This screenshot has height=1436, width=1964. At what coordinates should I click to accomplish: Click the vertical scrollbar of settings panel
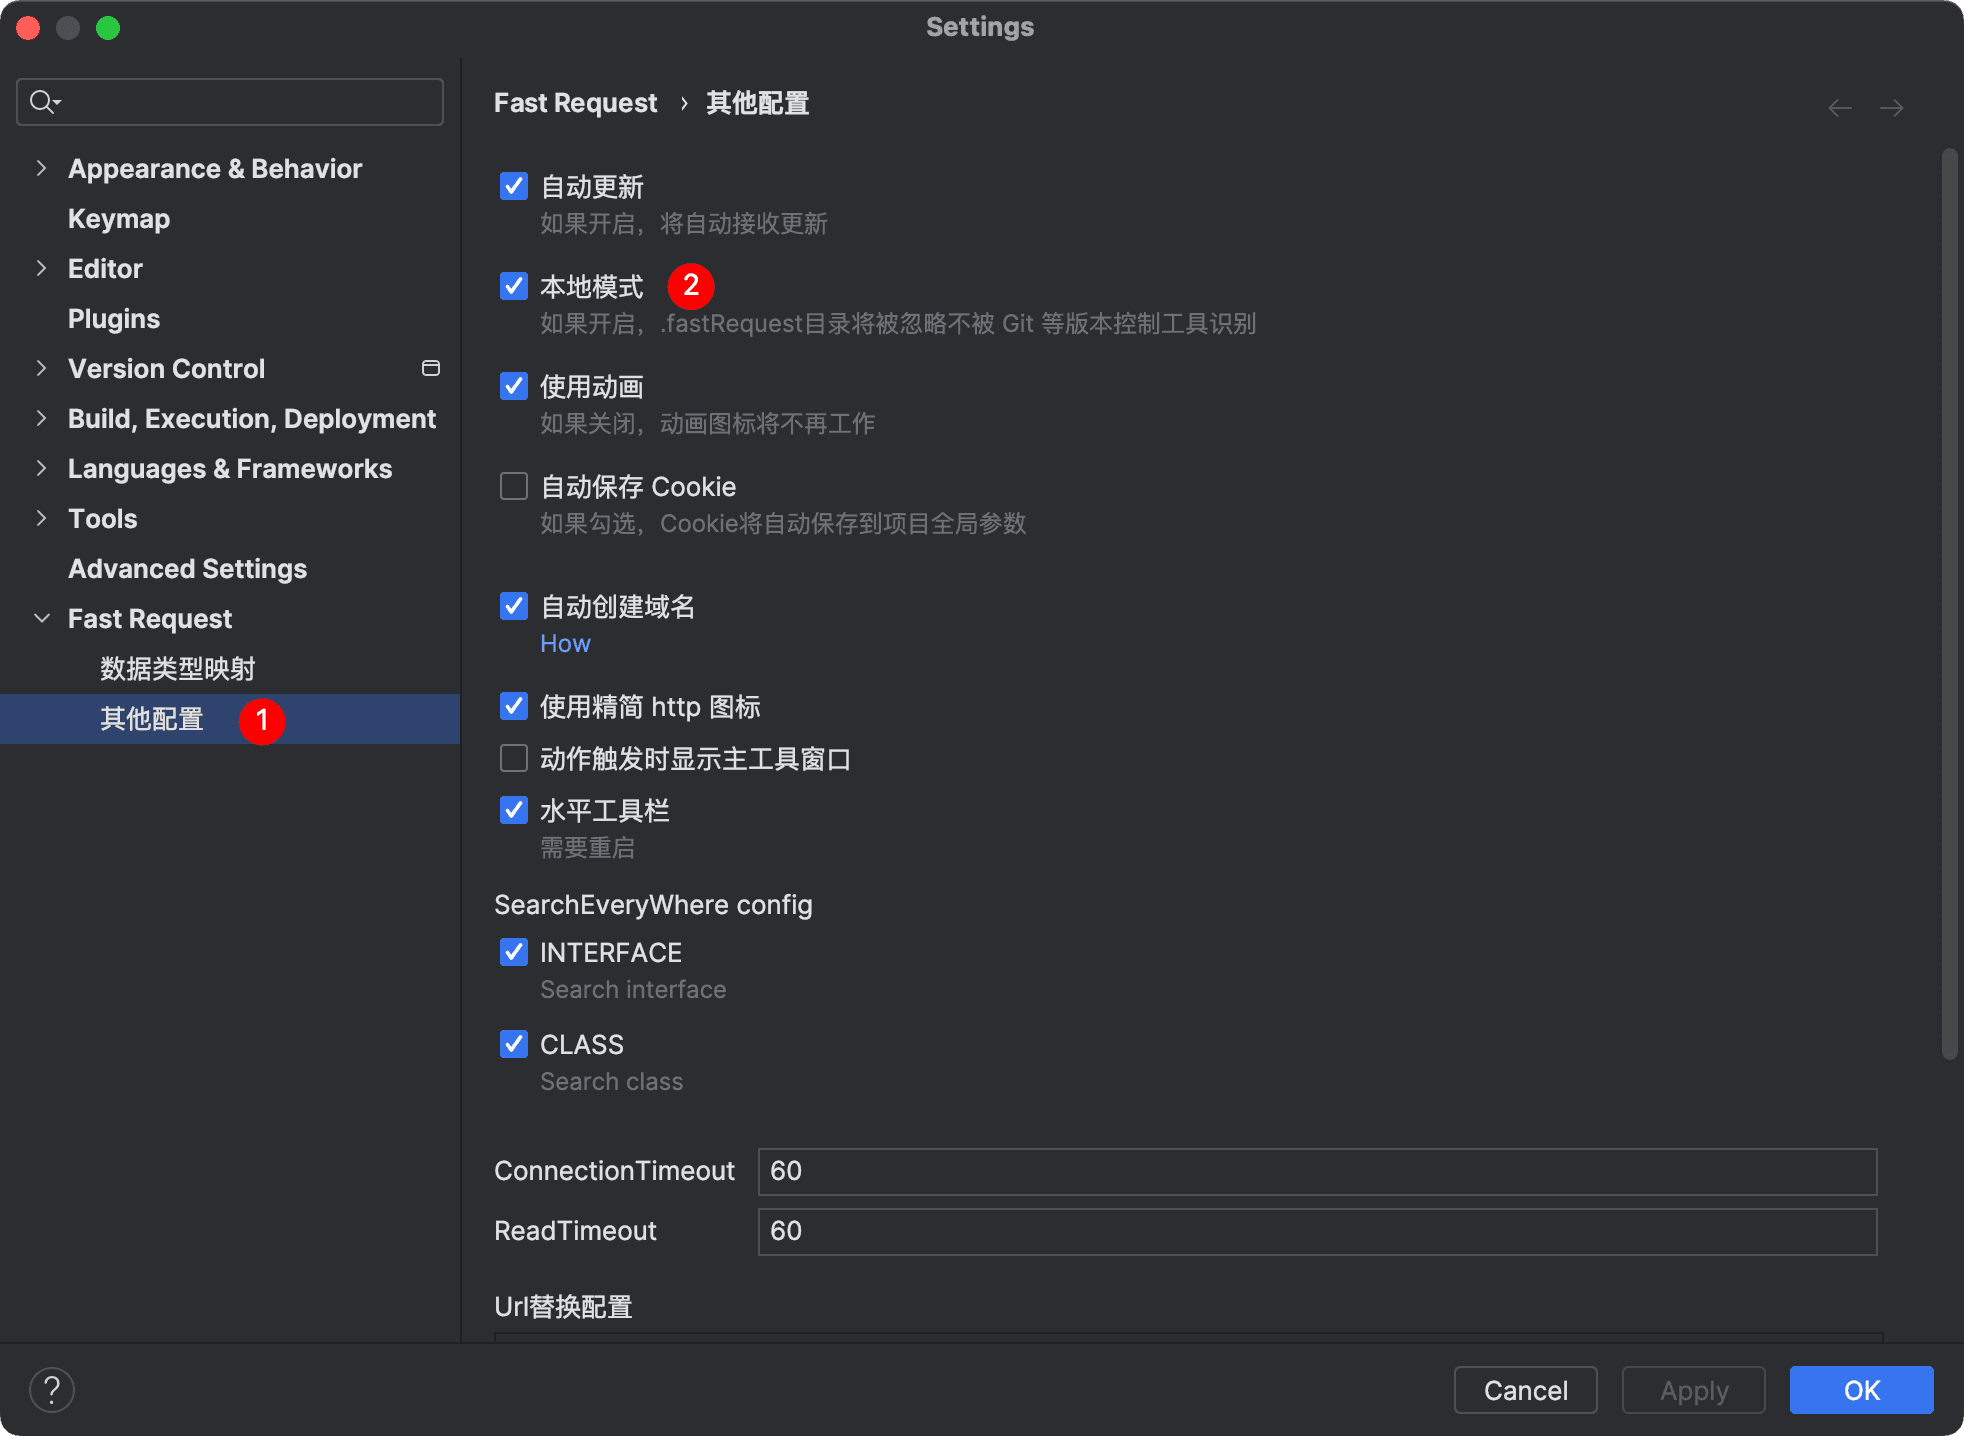click(1949, 600)
